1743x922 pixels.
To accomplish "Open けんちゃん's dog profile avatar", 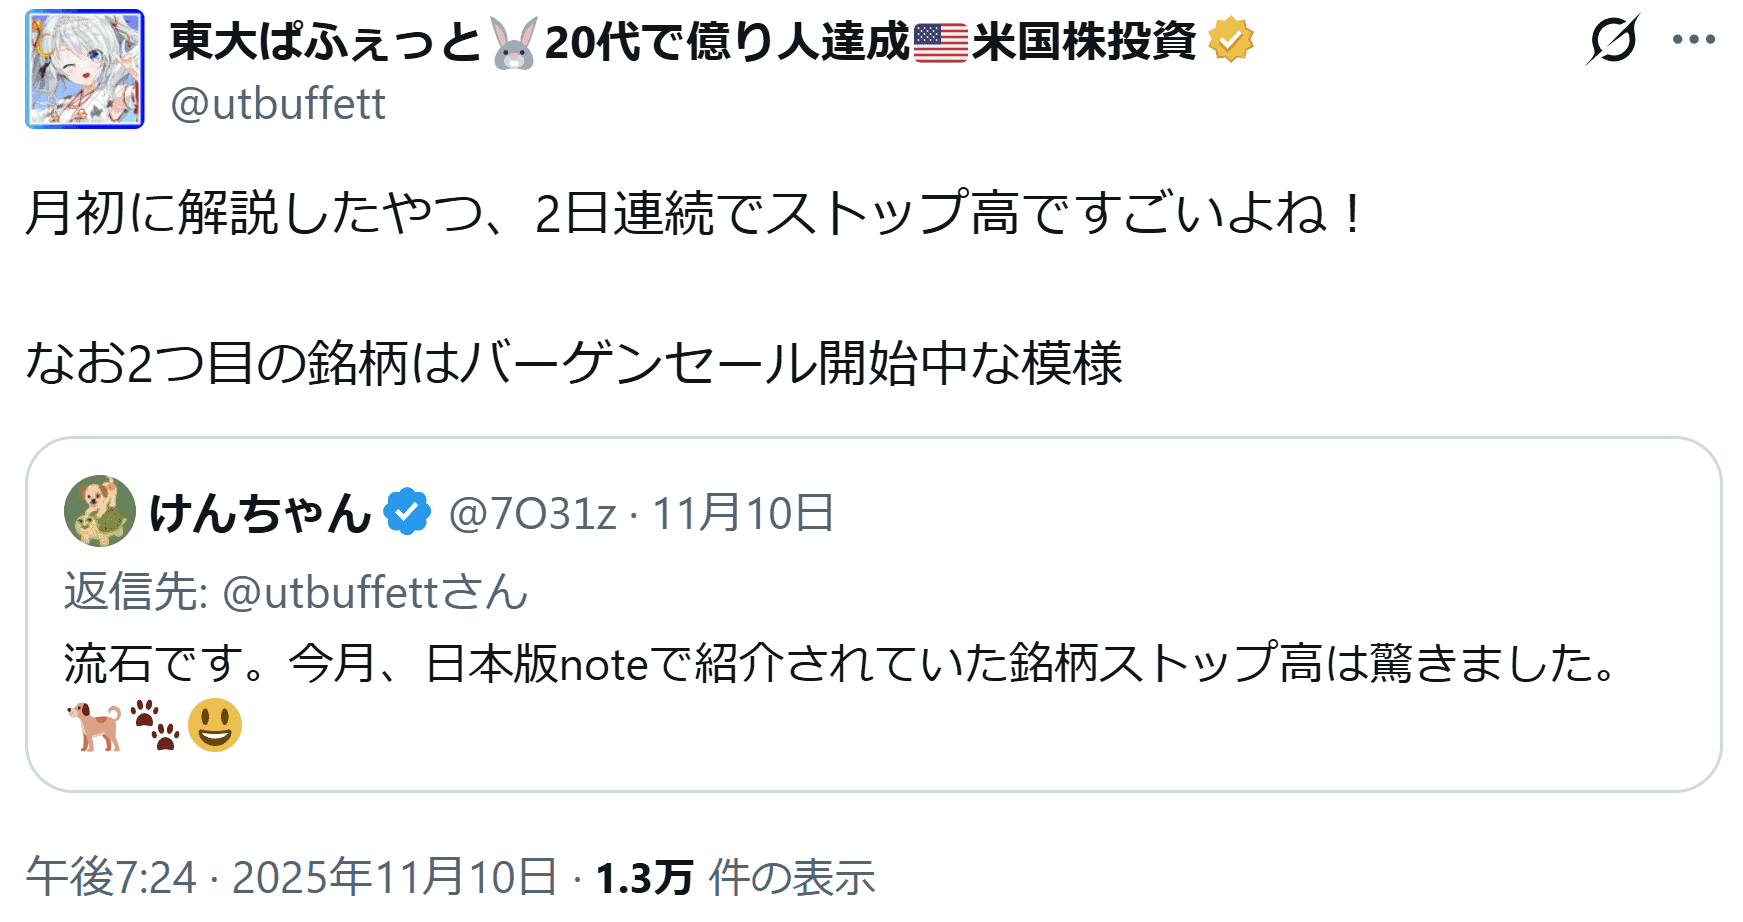I will click(100, 511).
